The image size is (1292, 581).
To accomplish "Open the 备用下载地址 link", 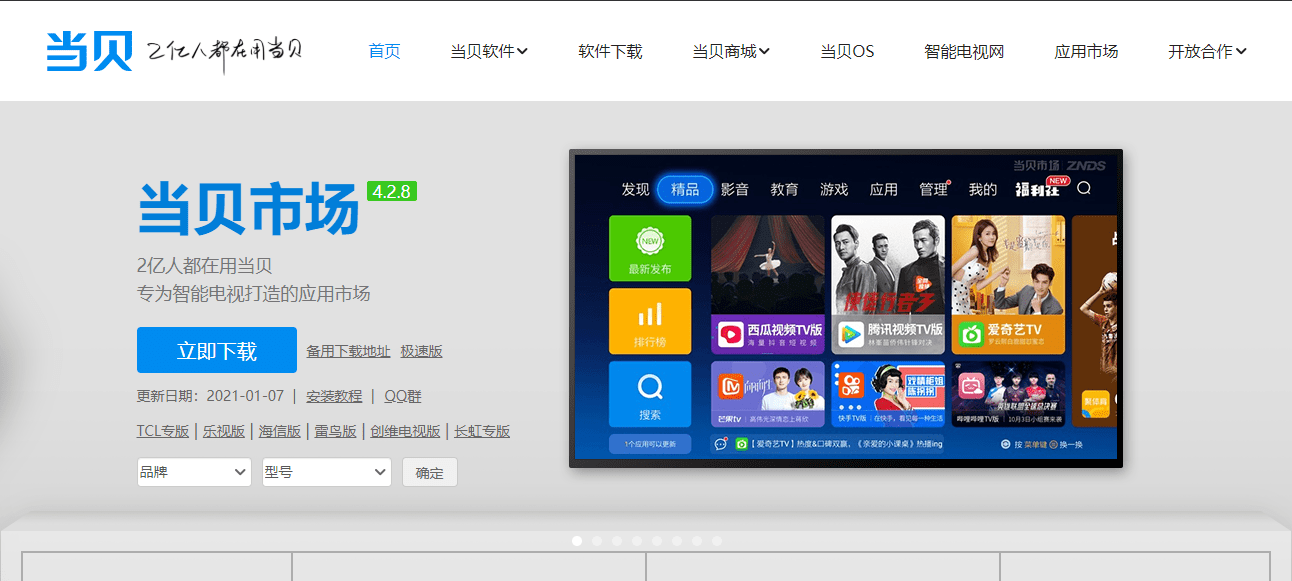I will (x=347, y=350).
